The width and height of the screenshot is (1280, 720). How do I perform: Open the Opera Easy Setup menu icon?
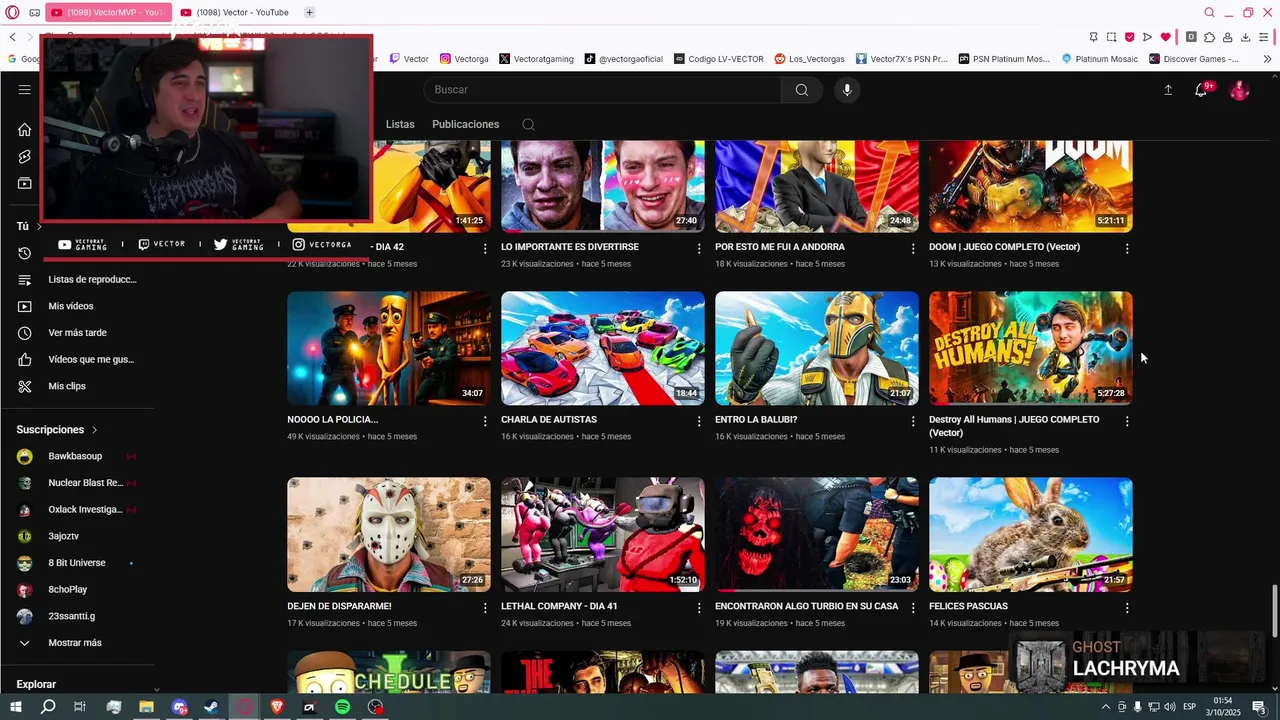(x=1265, y=37)
